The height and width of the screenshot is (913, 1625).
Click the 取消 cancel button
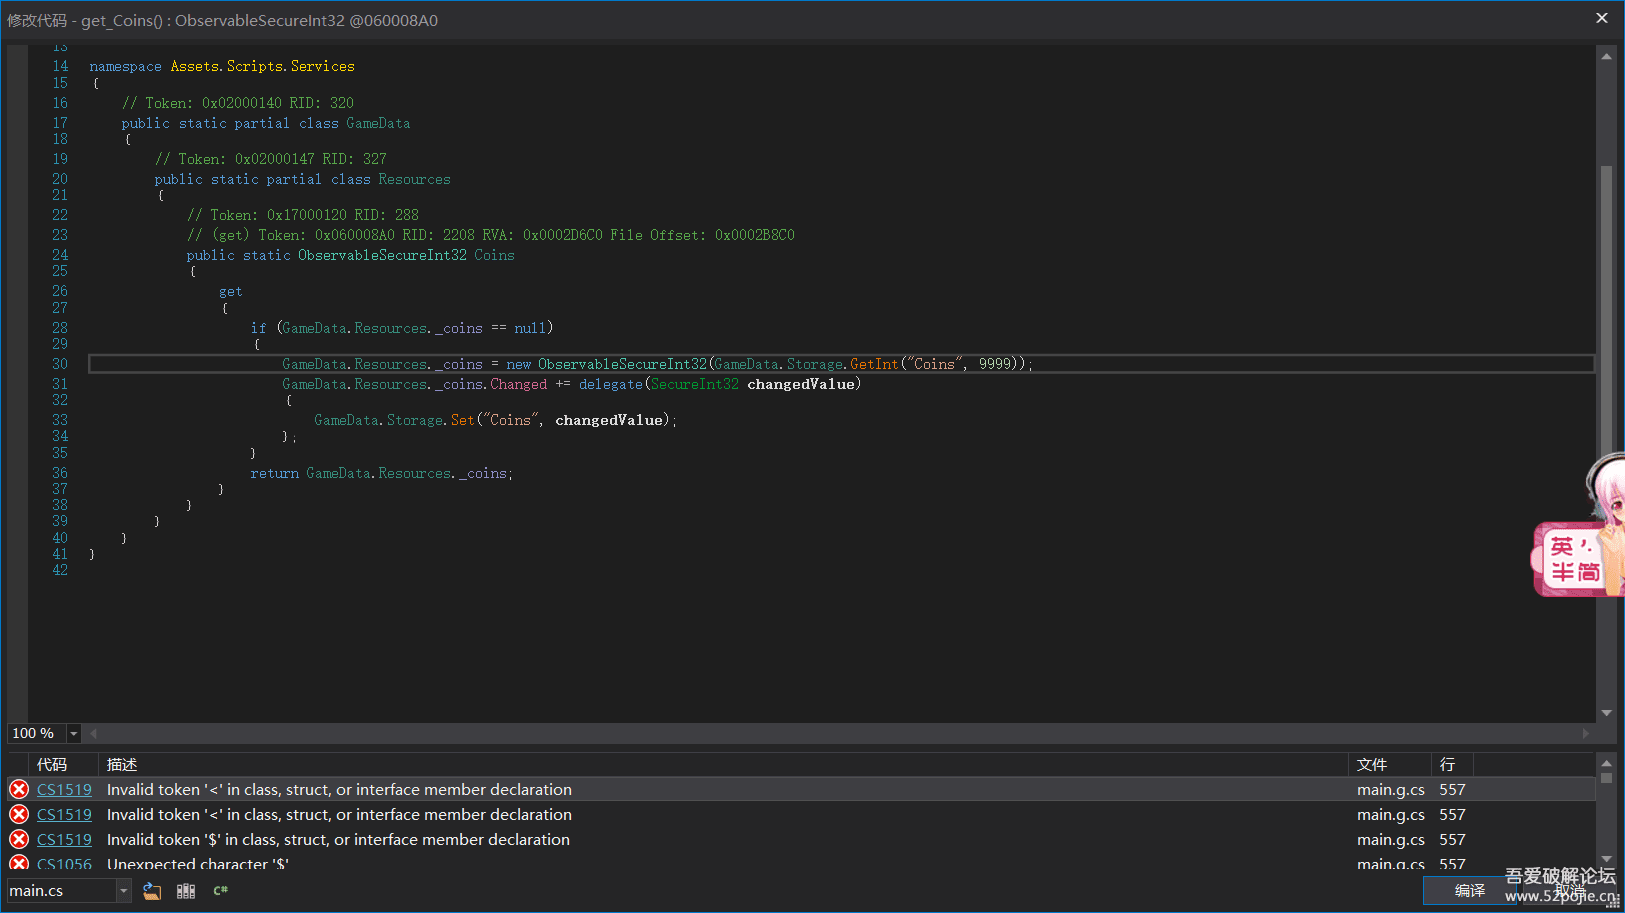(1570, 890)
